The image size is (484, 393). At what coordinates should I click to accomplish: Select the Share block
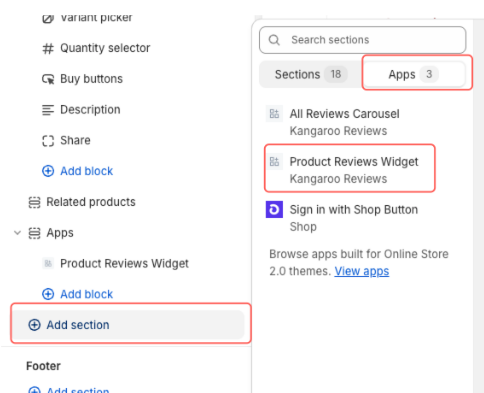click(x=75, y=141)
